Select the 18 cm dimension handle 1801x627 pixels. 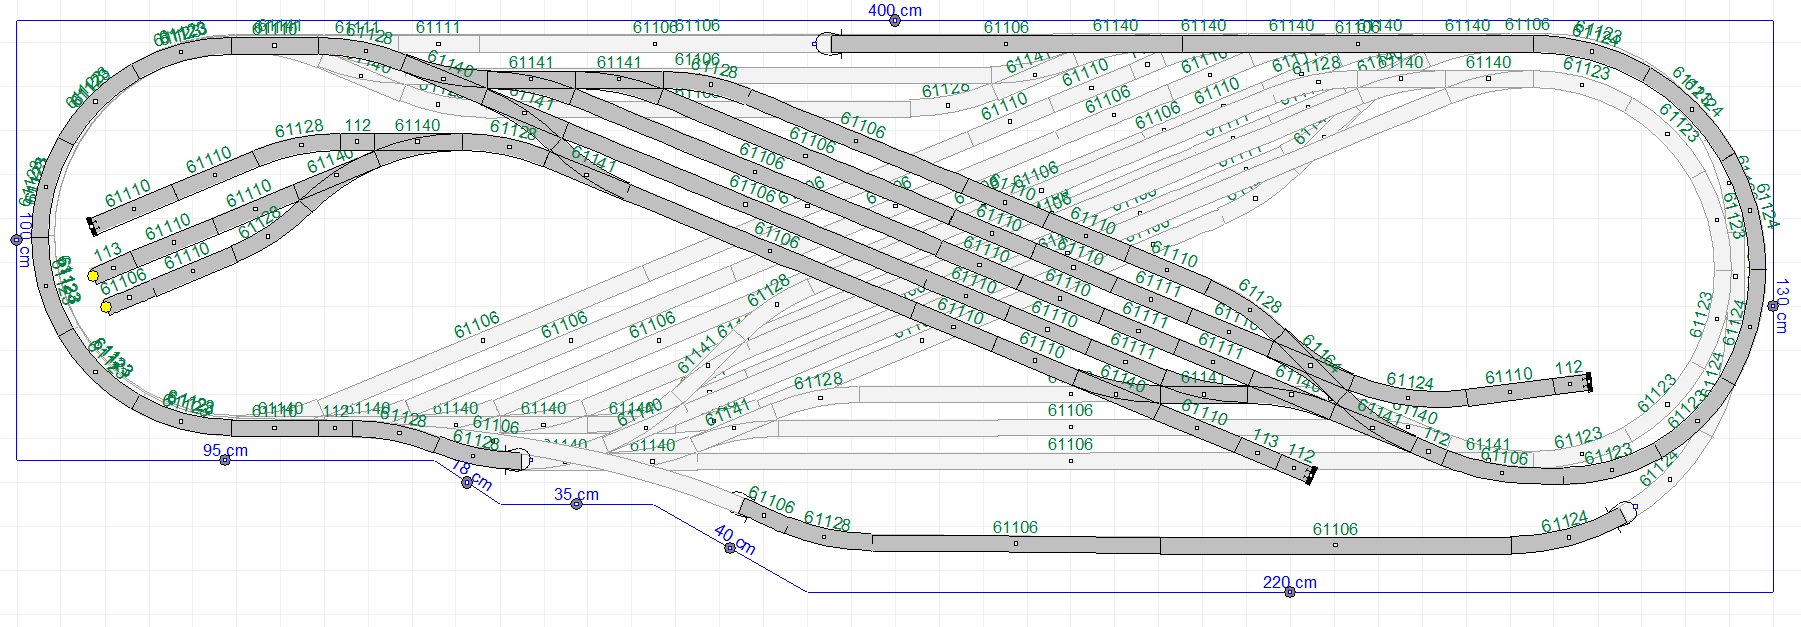click(467, 483)
